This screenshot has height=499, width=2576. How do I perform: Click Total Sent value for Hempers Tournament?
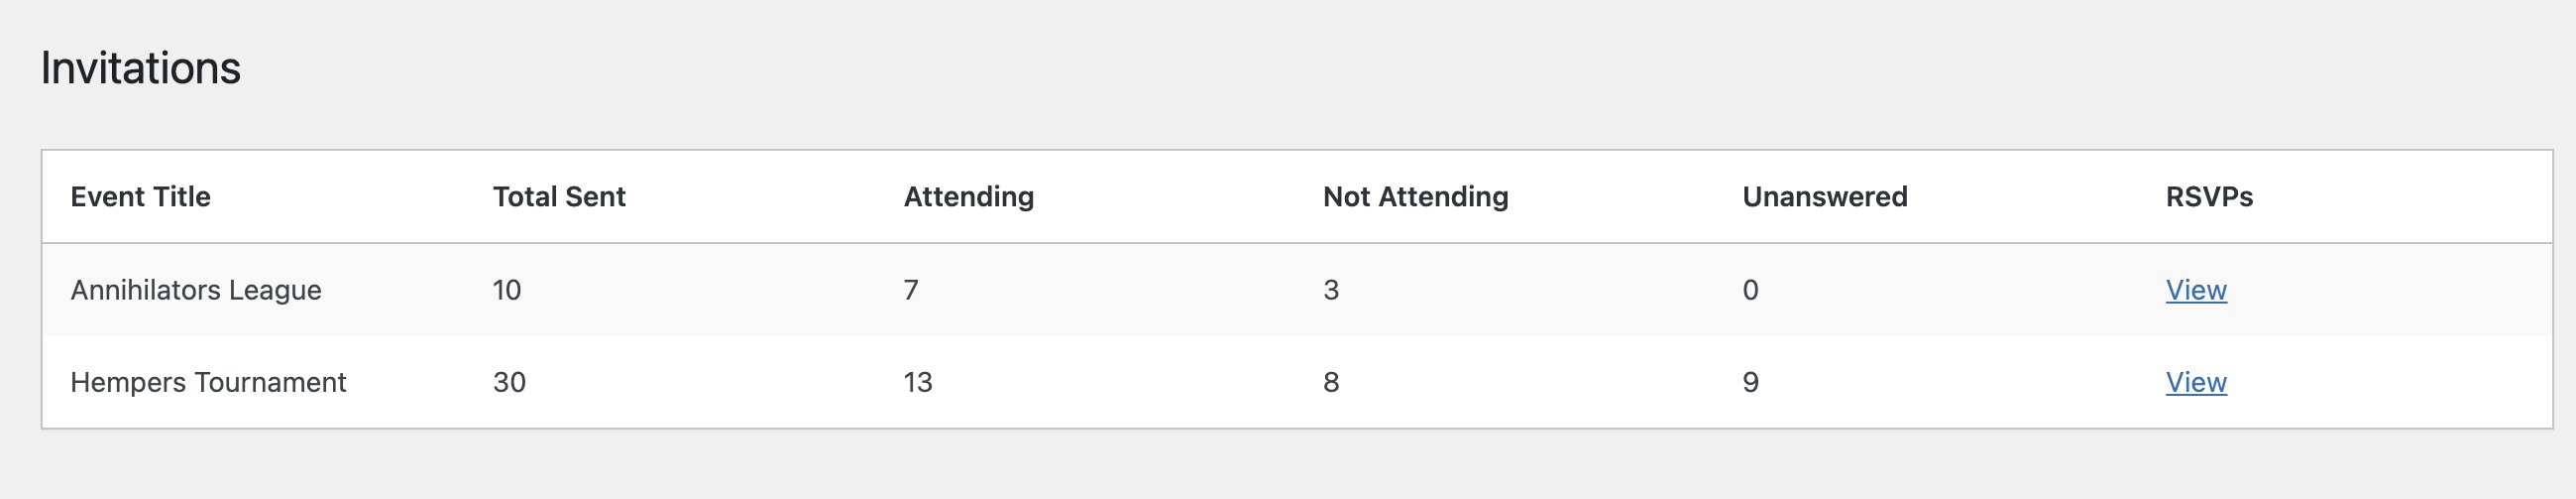click(x=509, y=382)
